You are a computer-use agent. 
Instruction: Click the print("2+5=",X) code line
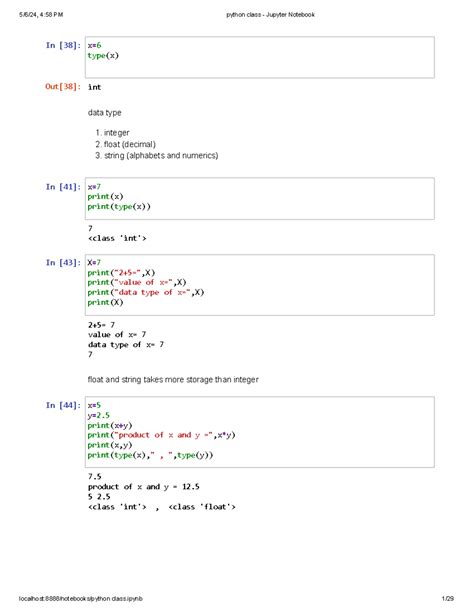(121, 272)
